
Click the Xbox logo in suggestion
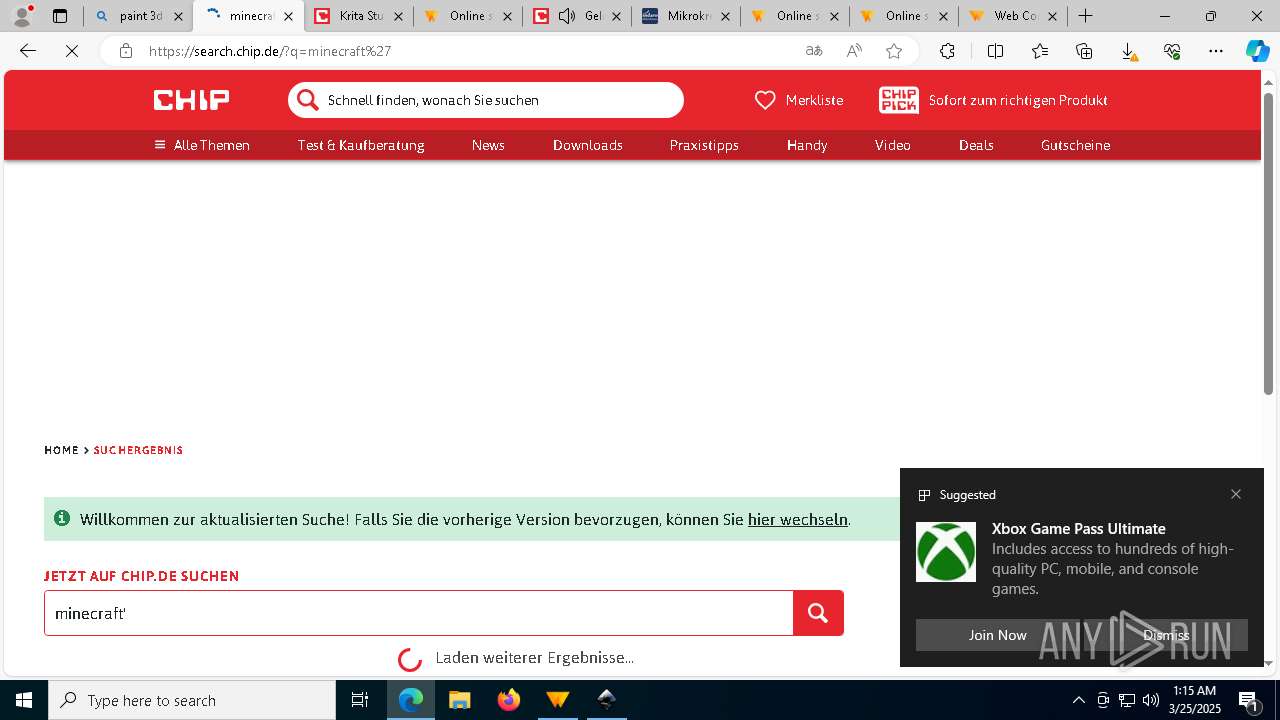(x=946, y=552)
